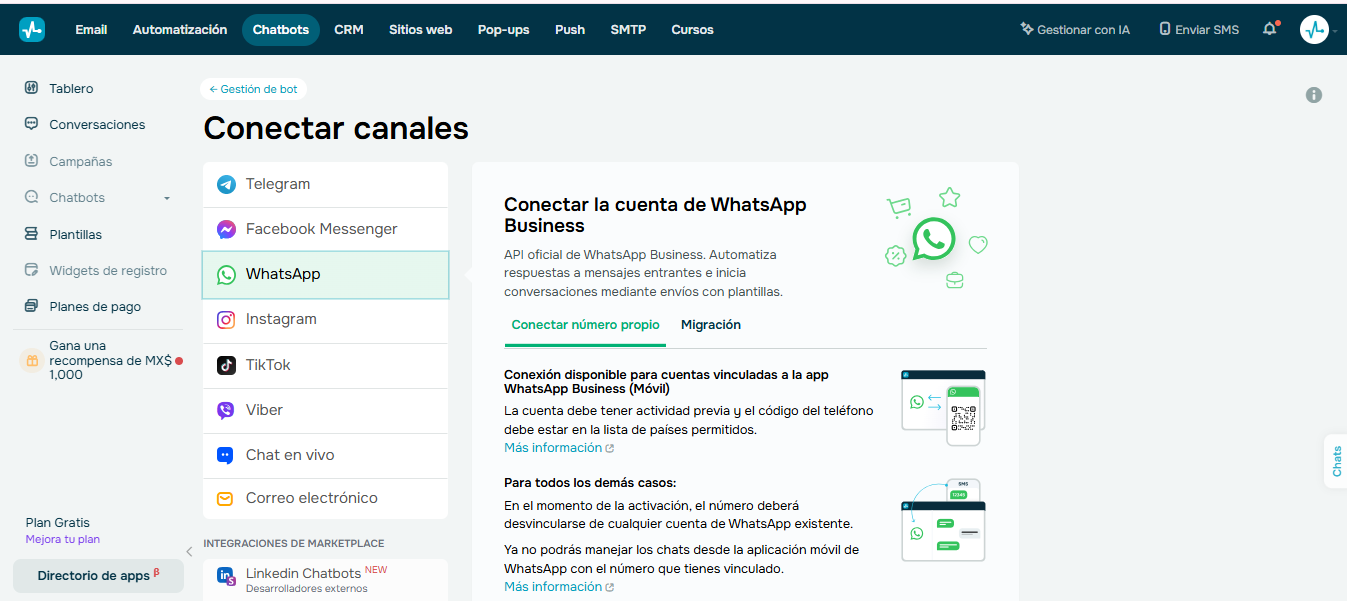Click the Planes de pago icon

[31, 306]
